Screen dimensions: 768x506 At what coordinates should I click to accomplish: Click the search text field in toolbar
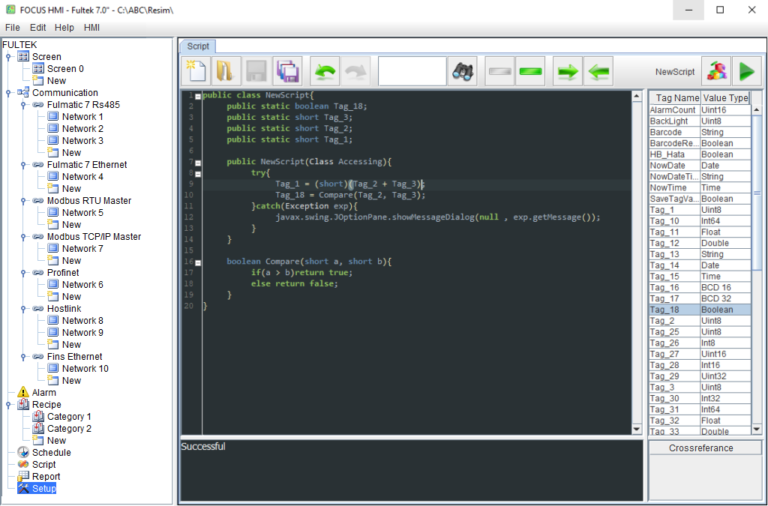click(412, 71)
